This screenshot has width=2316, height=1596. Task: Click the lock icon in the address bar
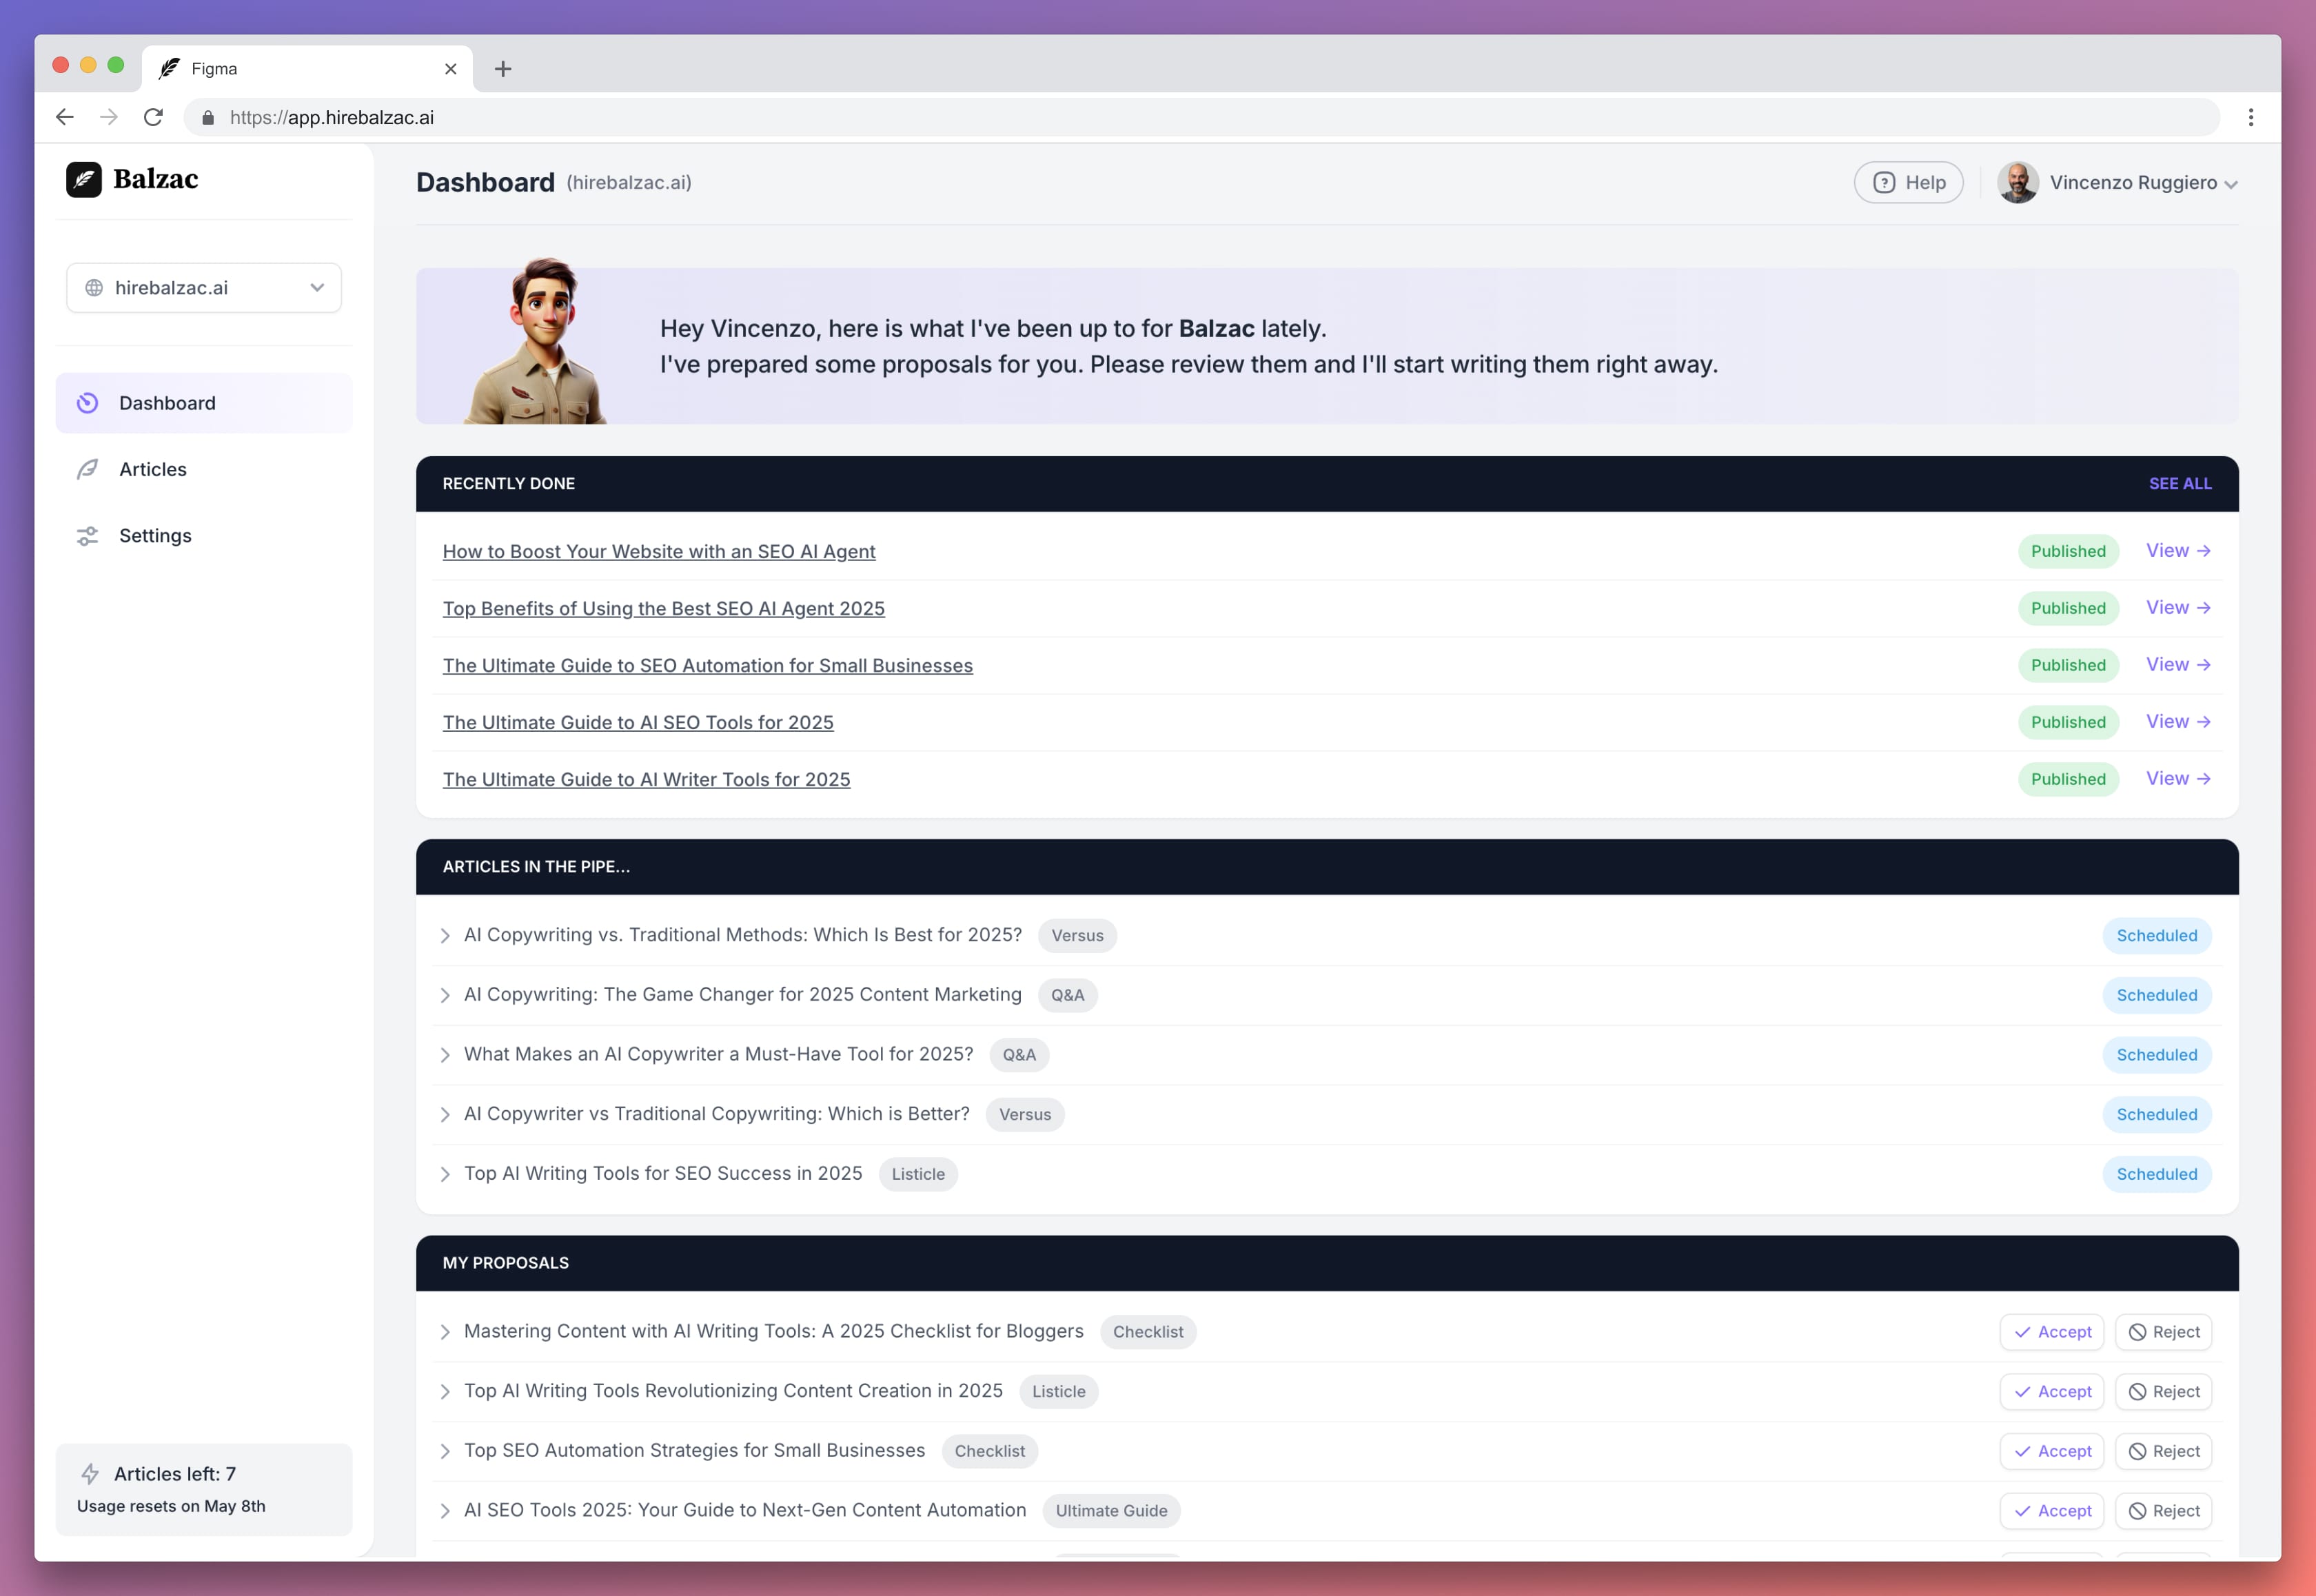pos(208,117)
